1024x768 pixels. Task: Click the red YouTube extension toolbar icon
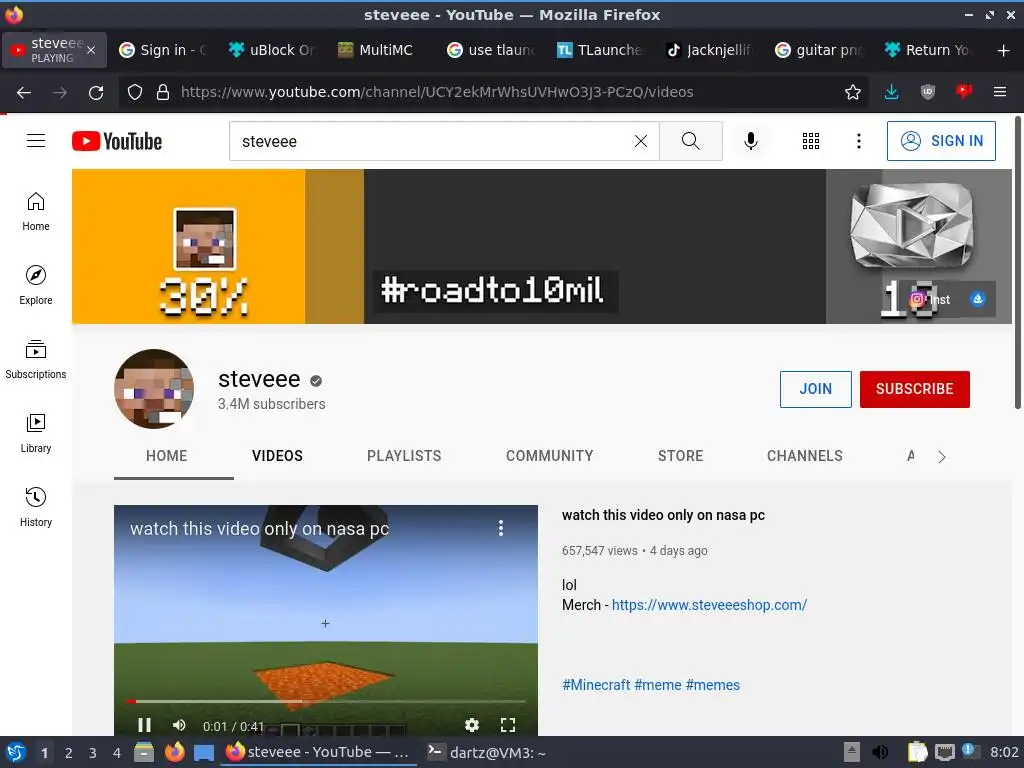963,92
